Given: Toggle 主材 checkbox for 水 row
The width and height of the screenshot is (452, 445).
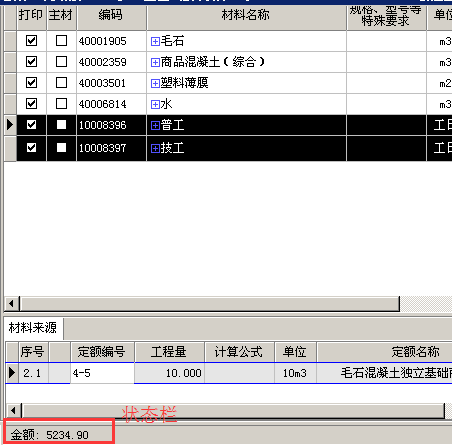Looking at the screenshot, I should tap(61, 104).
